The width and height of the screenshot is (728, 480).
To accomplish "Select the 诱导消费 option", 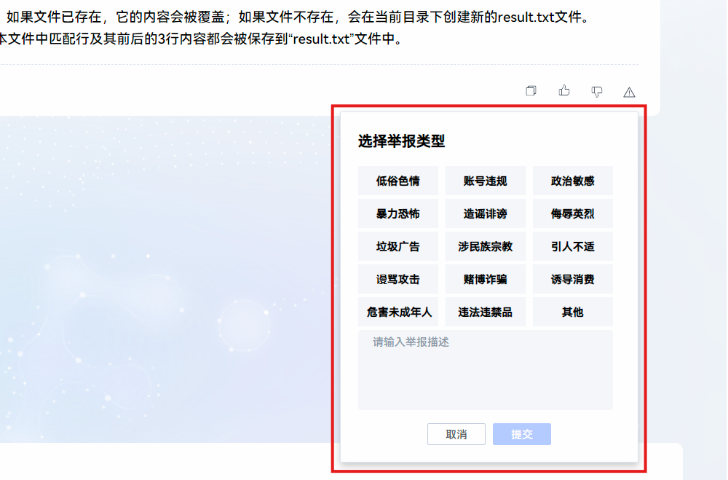I will tap(572, 279).
